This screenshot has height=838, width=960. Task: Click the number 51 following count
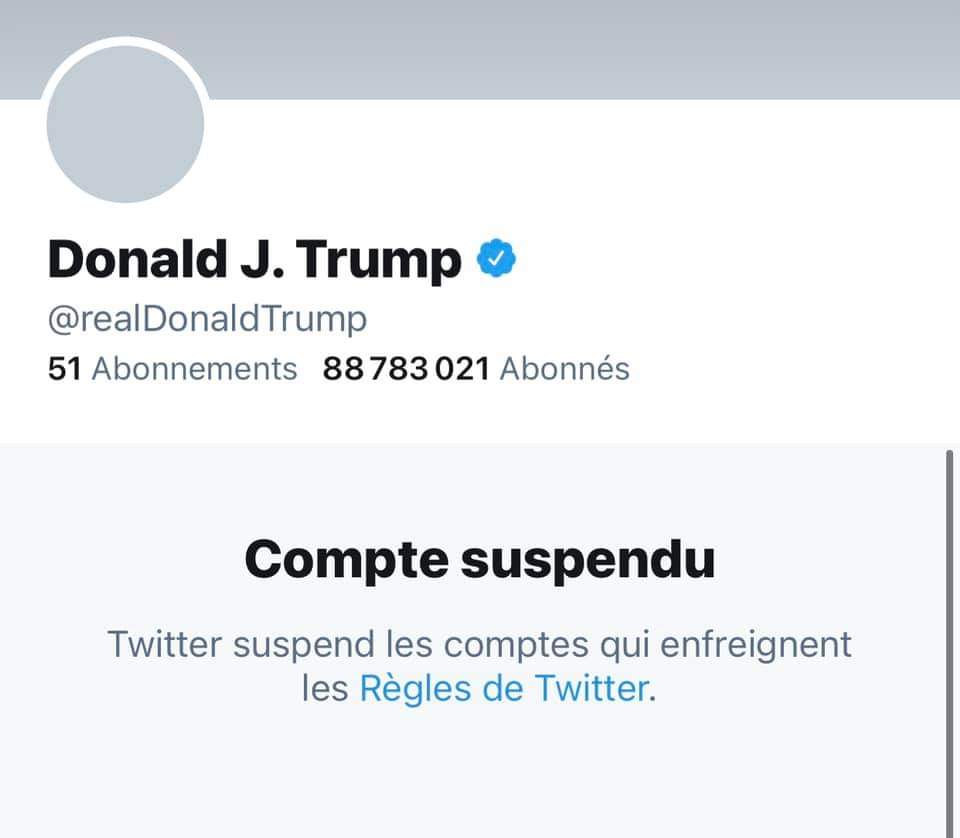(x=64, y=369)
